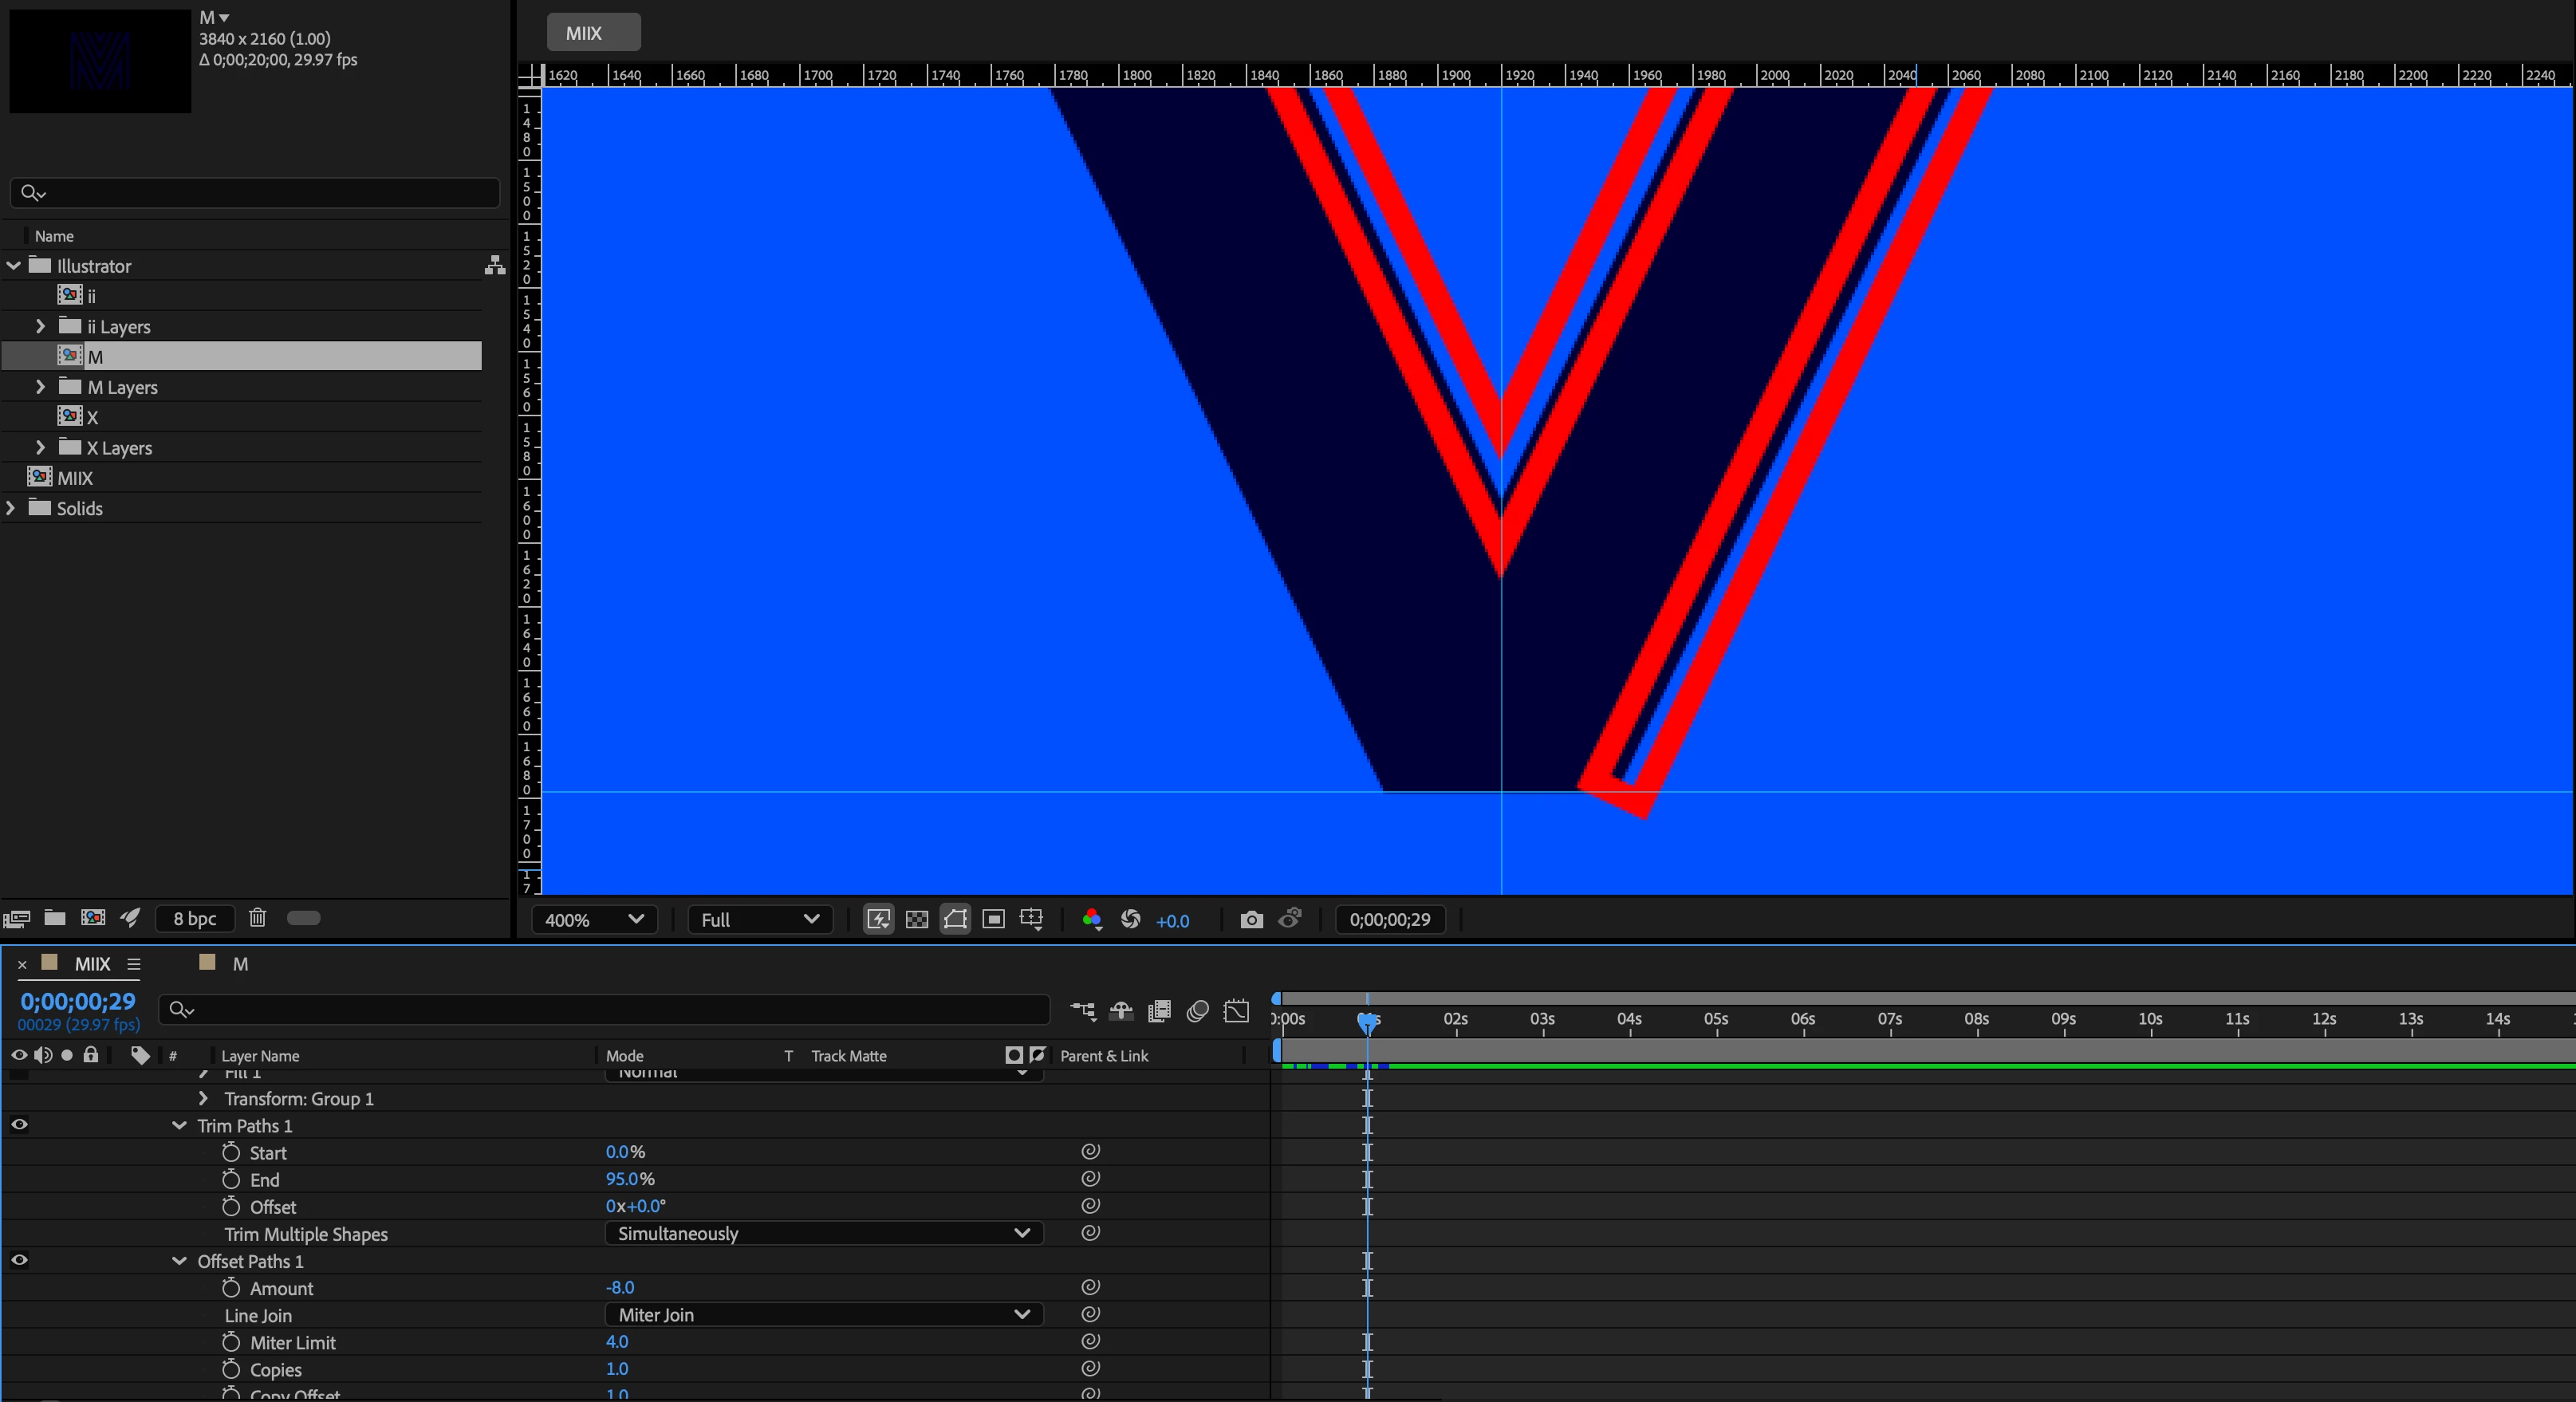Click the Region of Interest icon
2576x1402 pixels.
(x=993, y=919)
